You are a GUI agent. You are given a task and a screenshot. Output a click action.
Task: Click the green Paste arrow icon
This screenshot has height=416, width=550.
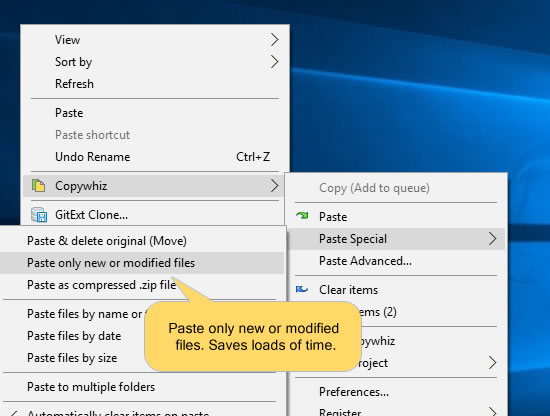(x=302, y=216)
